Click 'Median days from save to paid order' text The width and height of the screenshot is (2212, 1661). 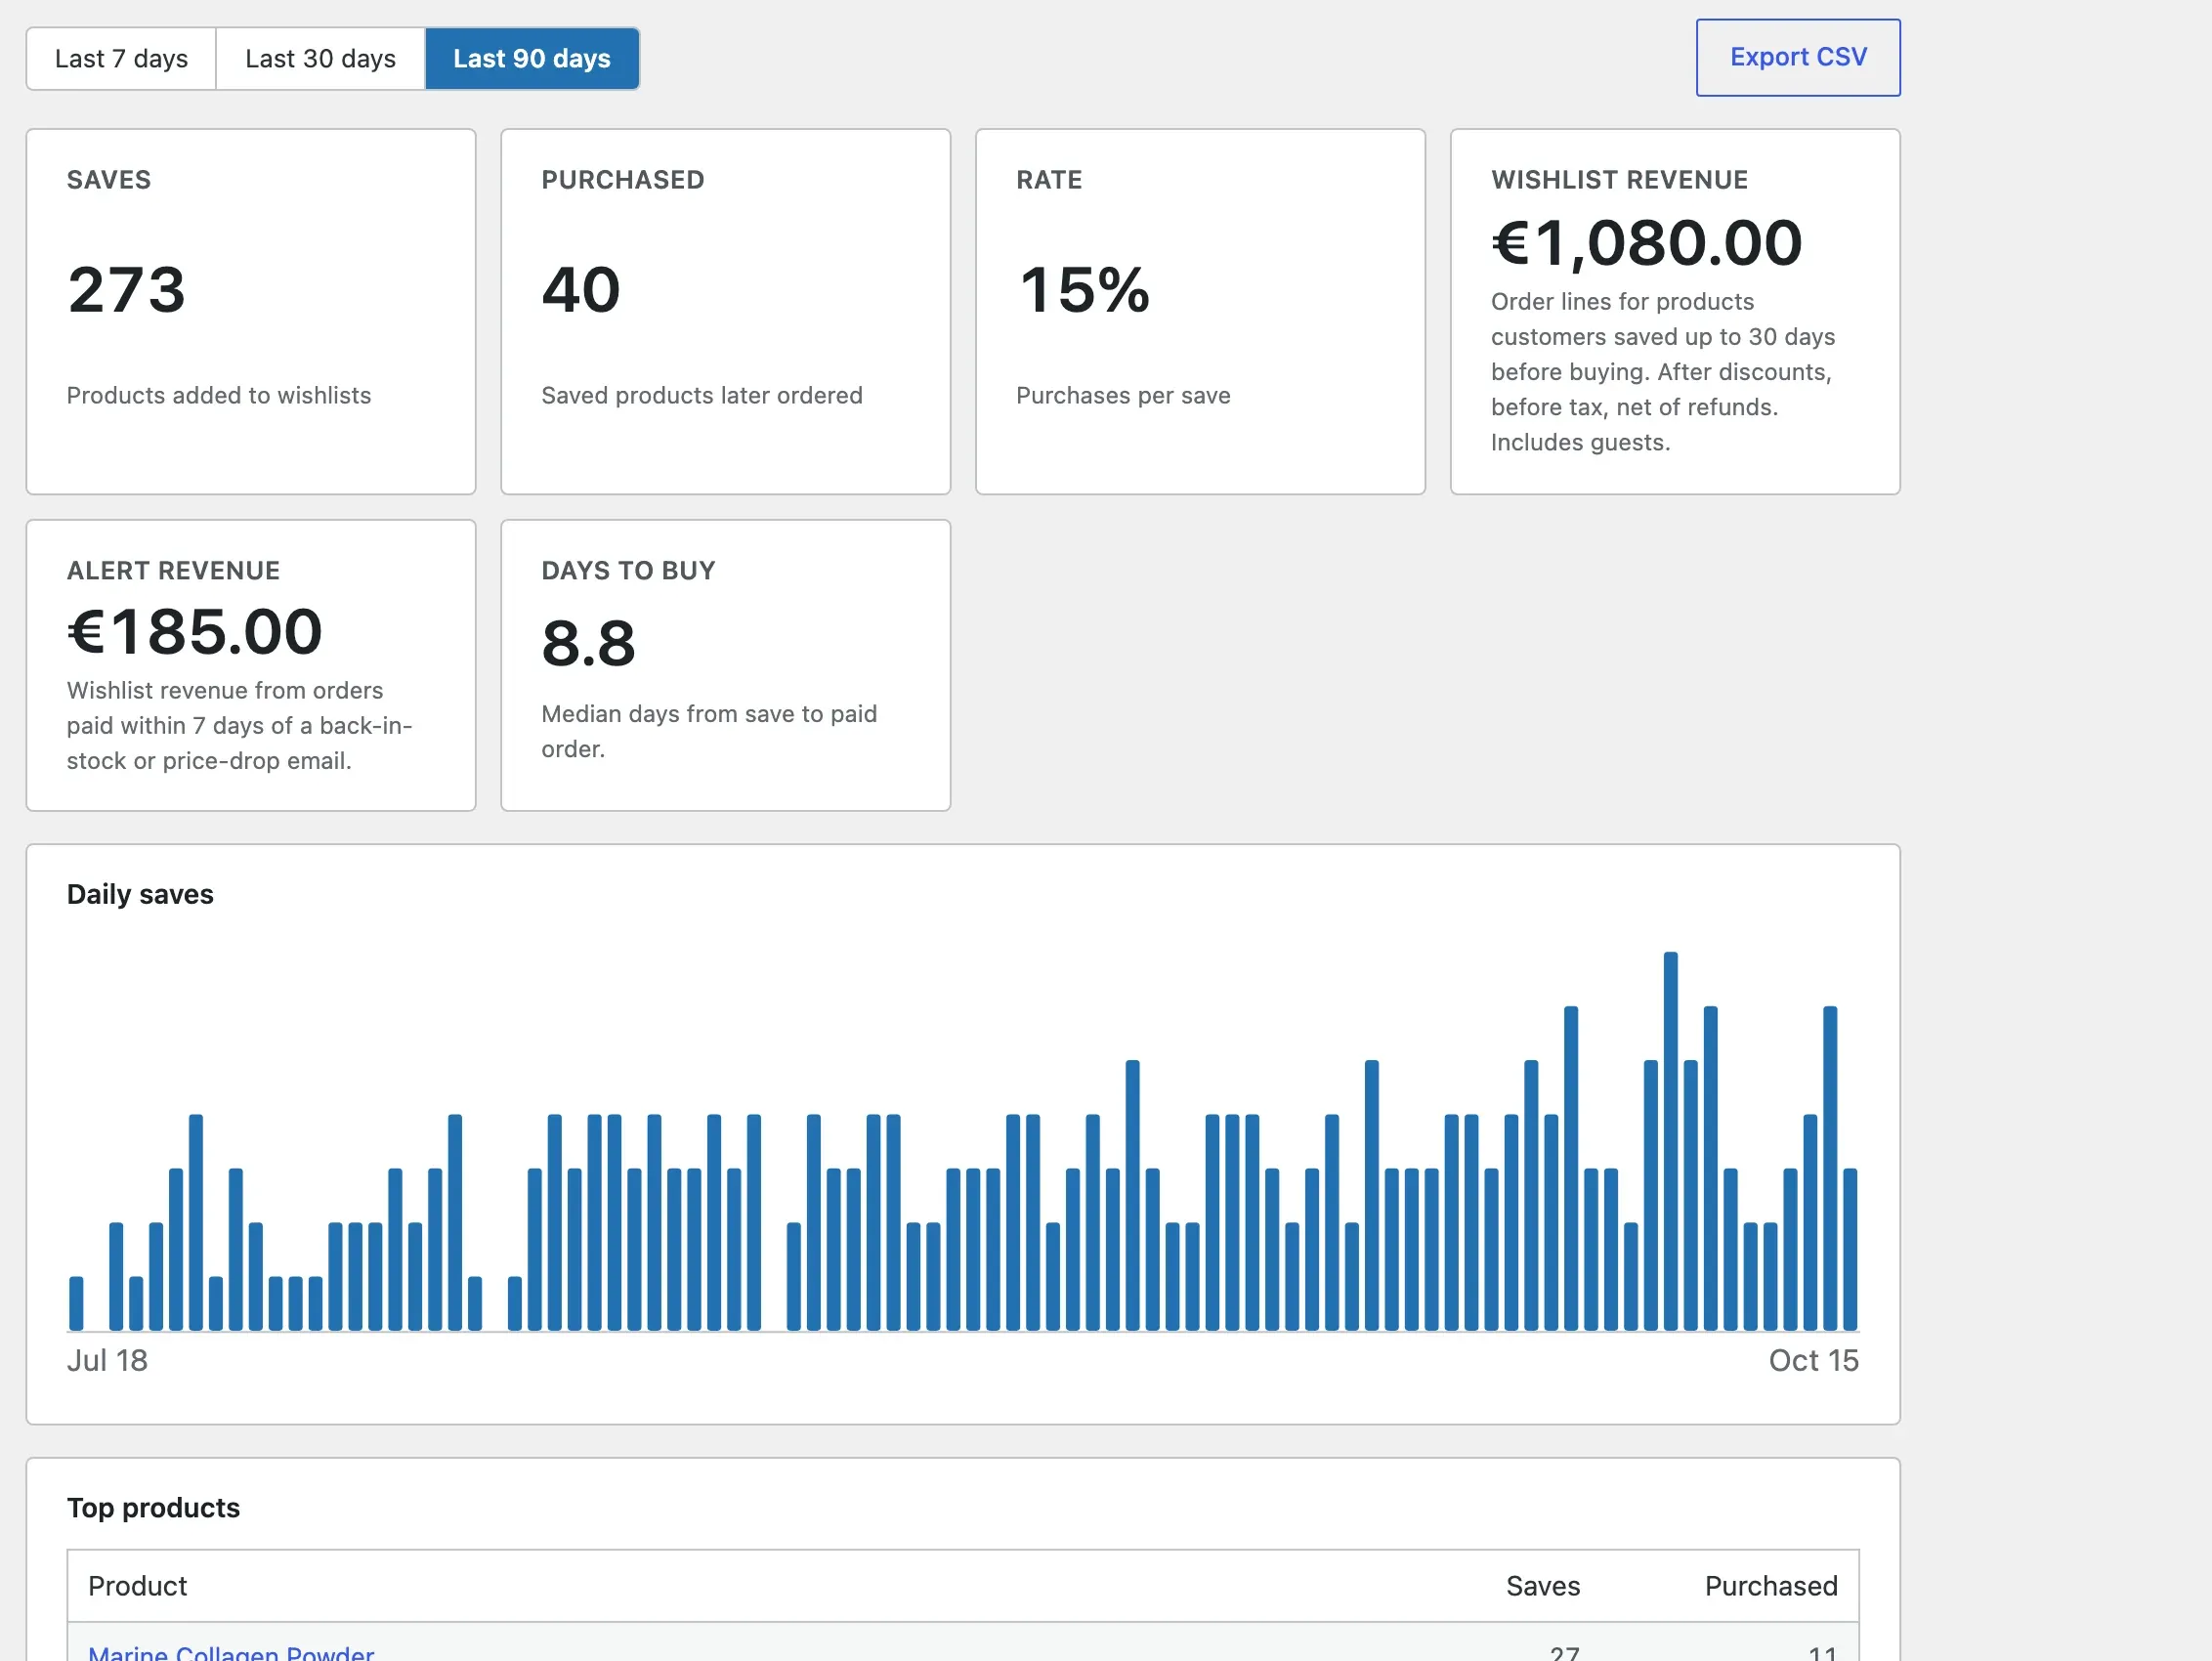709,731
